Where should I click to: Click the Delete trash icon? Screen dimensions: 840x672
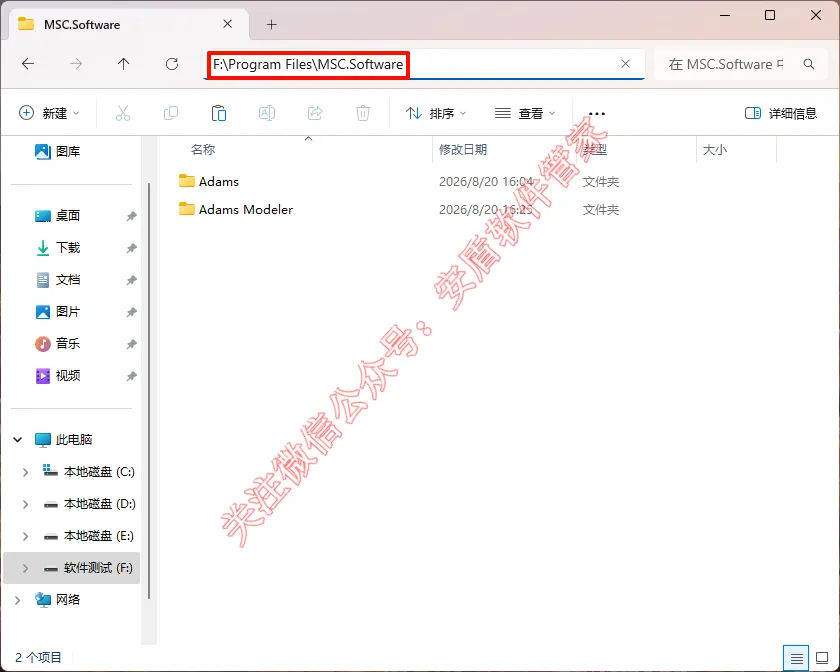(x=363, y=113)
